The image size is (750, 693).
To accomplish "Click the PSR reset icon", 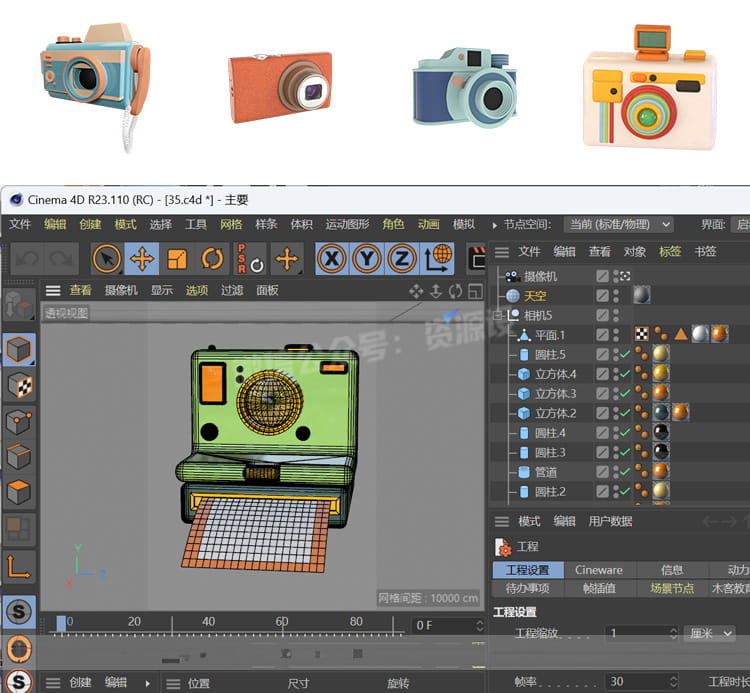I will tap(250, 259).
